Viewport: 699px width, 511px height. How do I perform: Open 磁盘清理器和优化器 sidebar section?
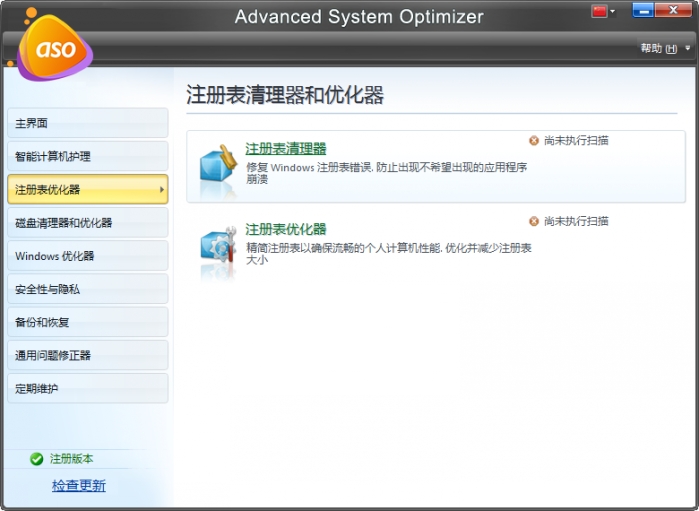pos(88,223)
